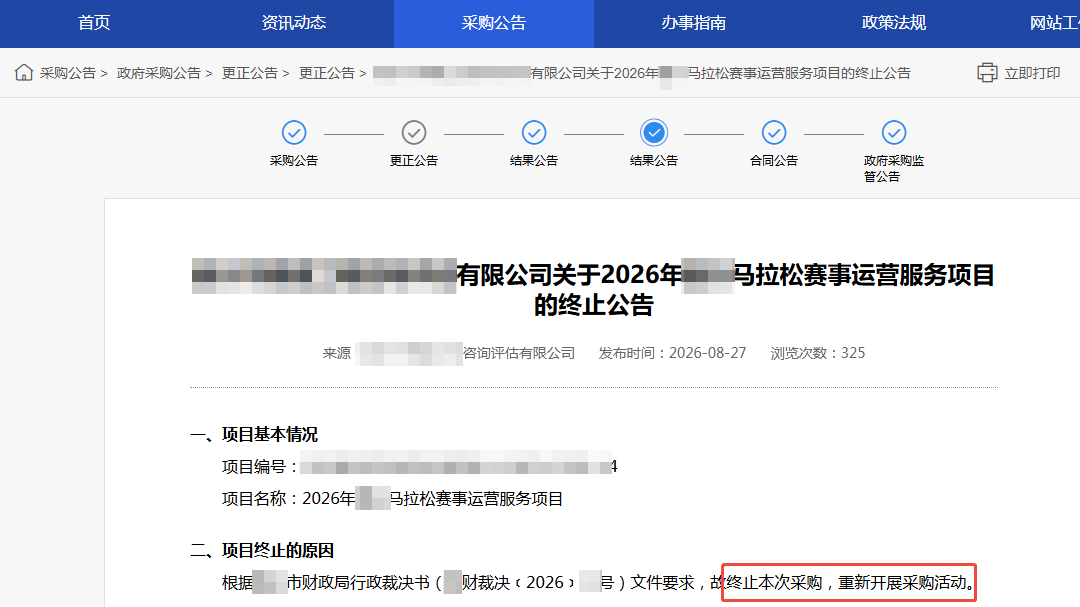Select the 合同公告 step circle
The width and height of the screenshot is (1080, 607).
pos(774,133)
